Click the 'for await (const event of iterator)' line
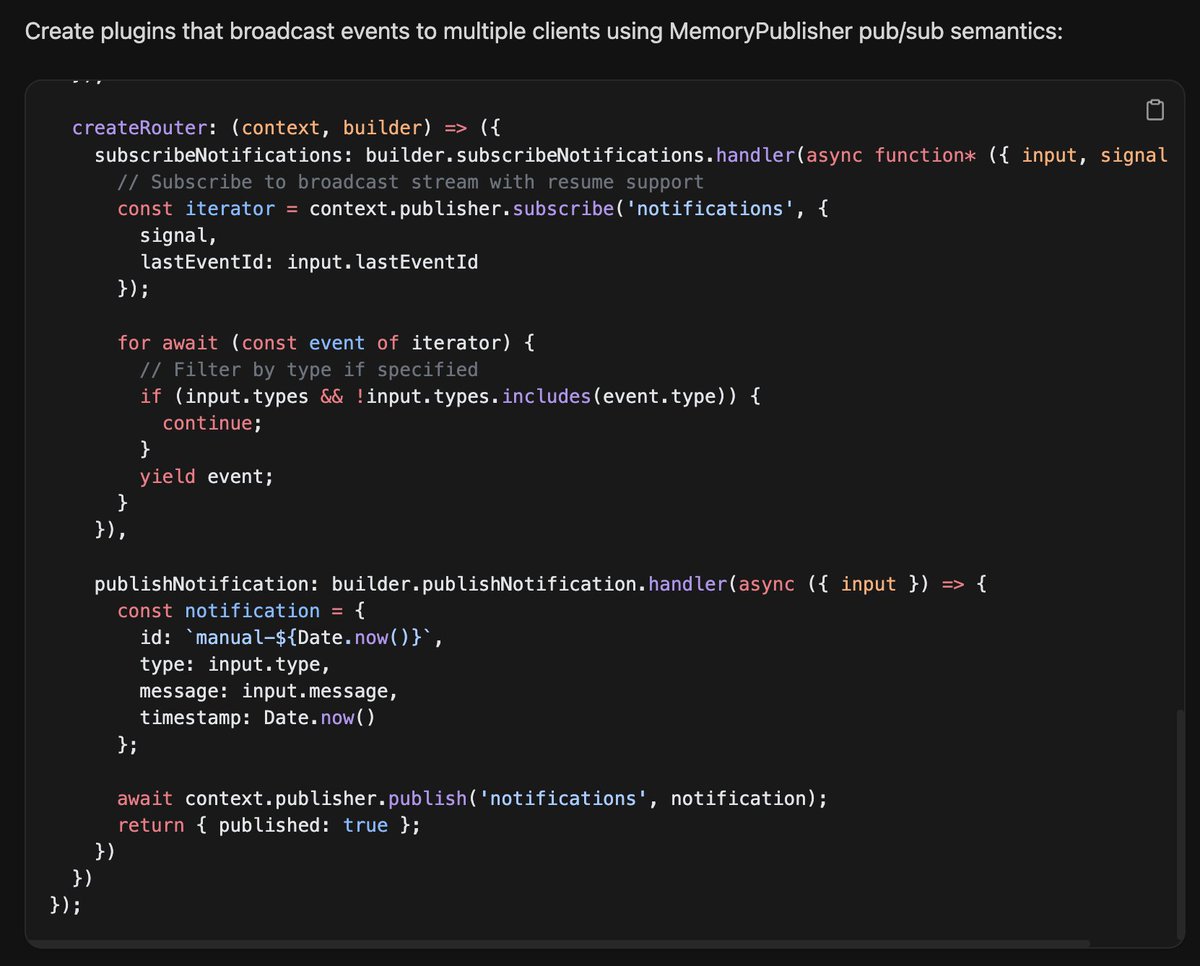The width and height of the screenshot is (1200, 966). (x=326, y=343)
